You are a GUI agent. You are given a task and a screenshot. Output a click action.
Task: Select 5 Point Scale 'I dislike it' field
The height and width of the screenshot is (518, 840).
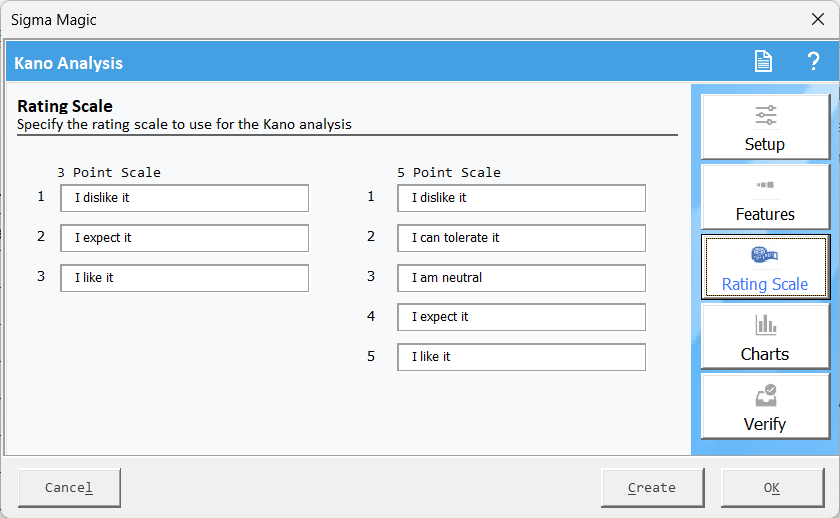(x=520, y=198)
